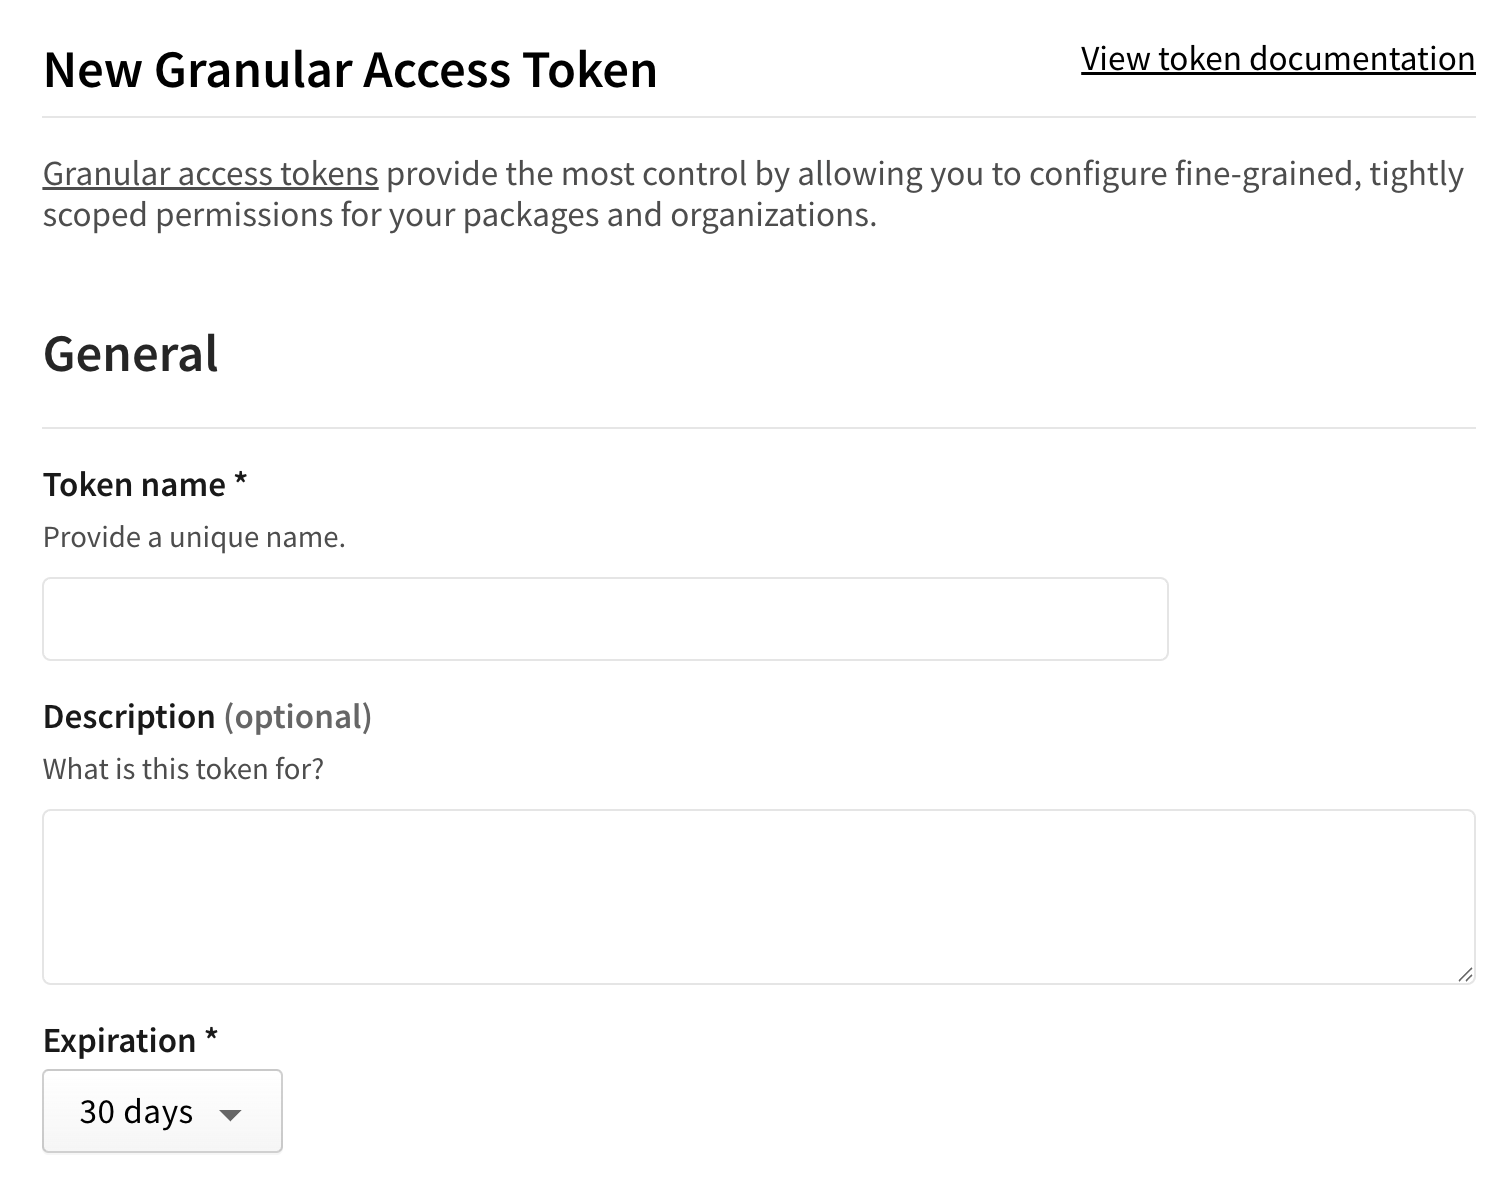
Task: Click the 'Provide a unique name.' hint
Action: pos(194,538)
